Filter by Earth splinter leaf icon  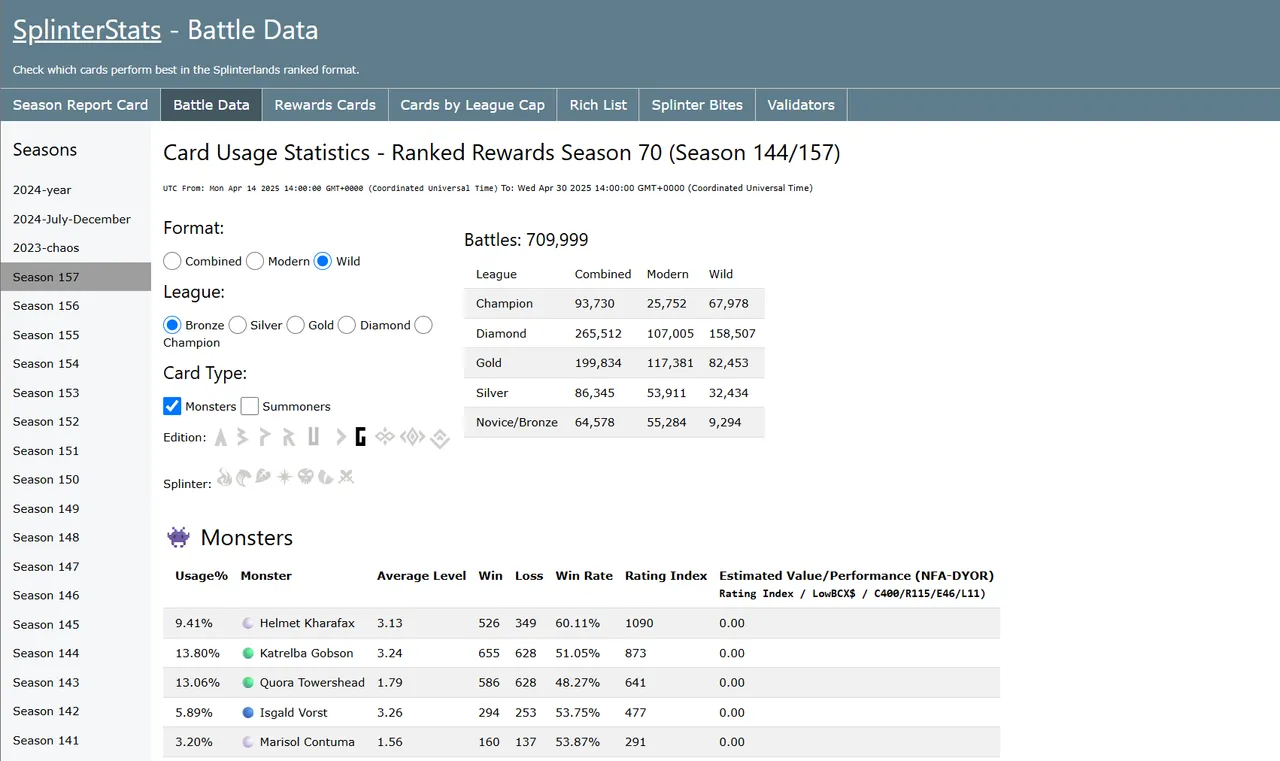tap(263, 477)
